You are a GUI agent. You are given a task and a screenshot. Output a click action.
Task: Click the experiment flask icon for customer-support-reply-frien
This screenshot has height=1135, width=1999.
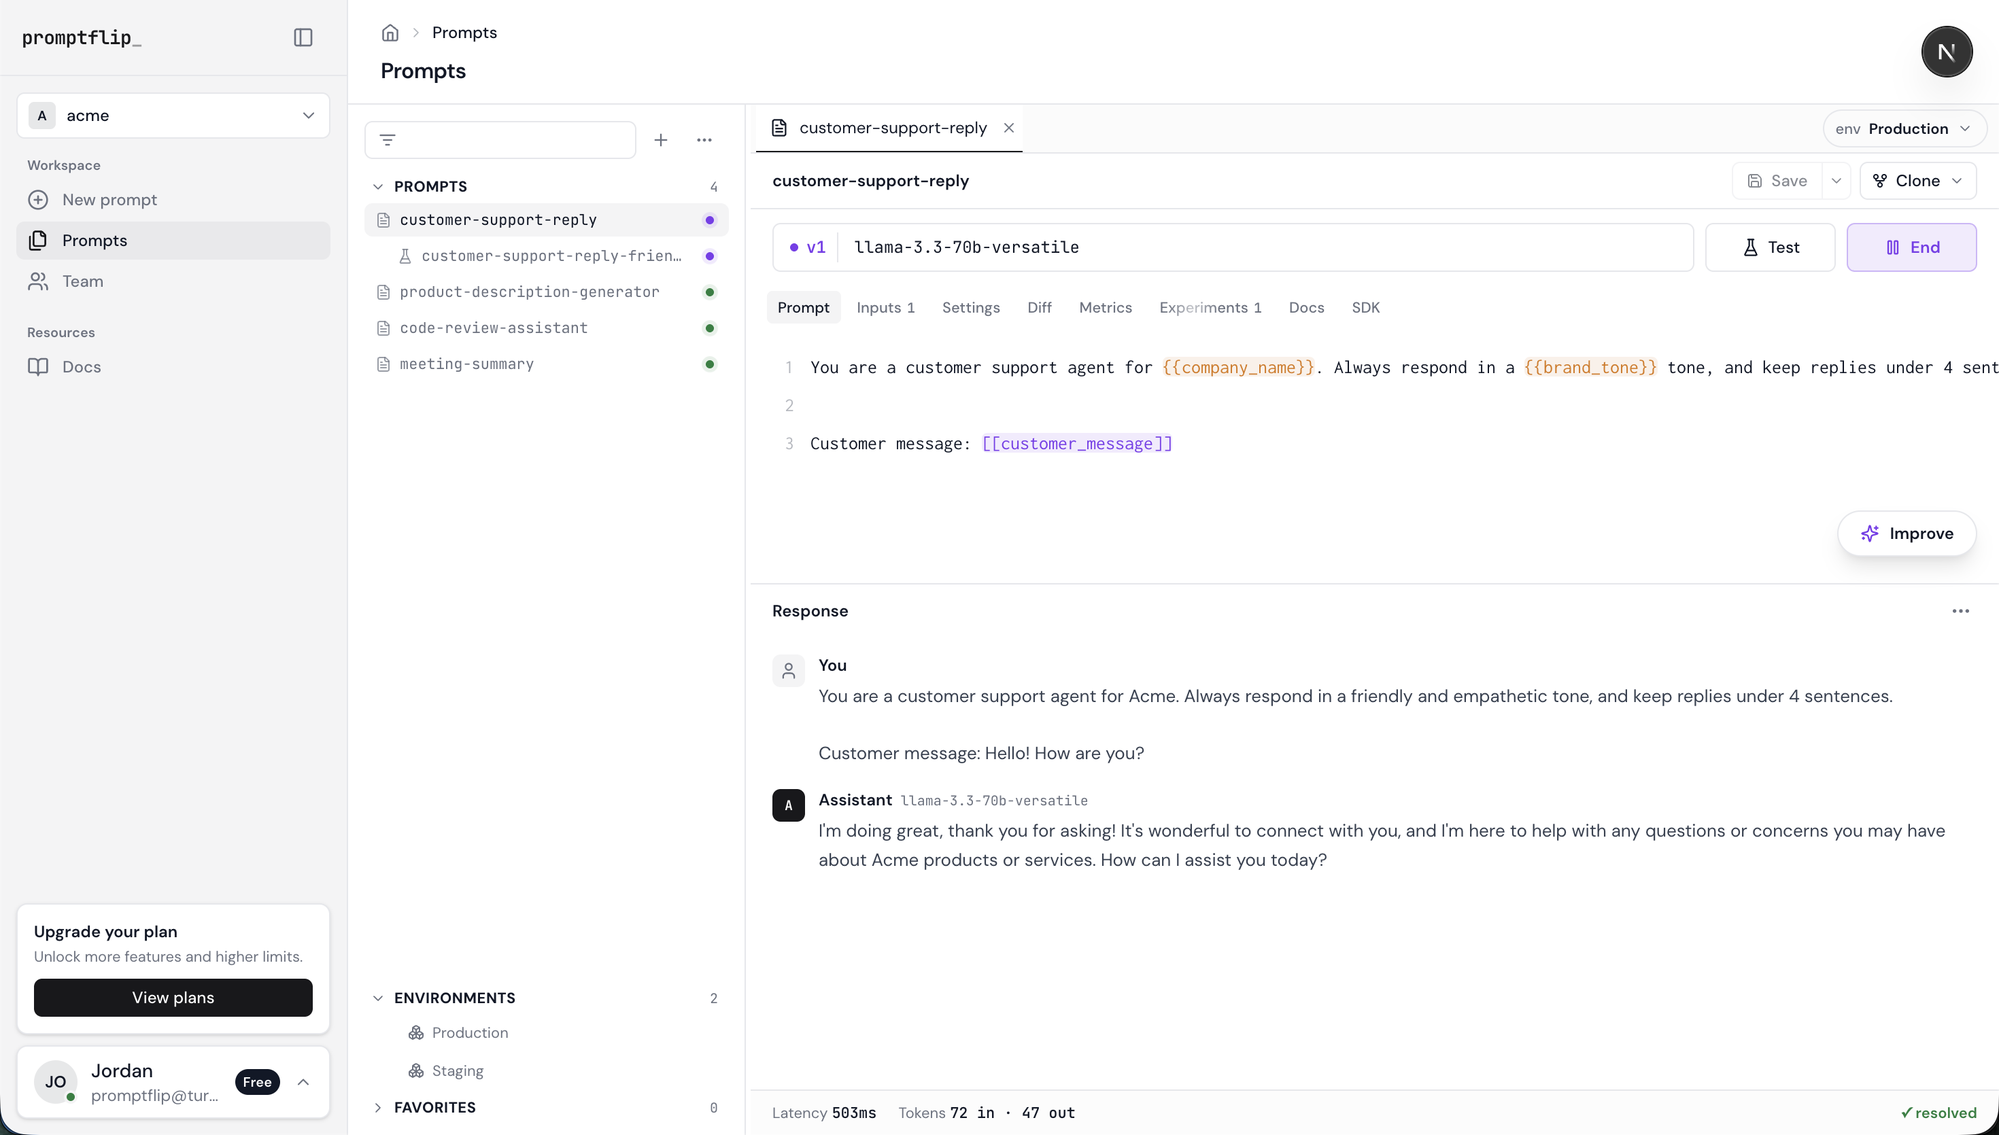pos(405,256)
